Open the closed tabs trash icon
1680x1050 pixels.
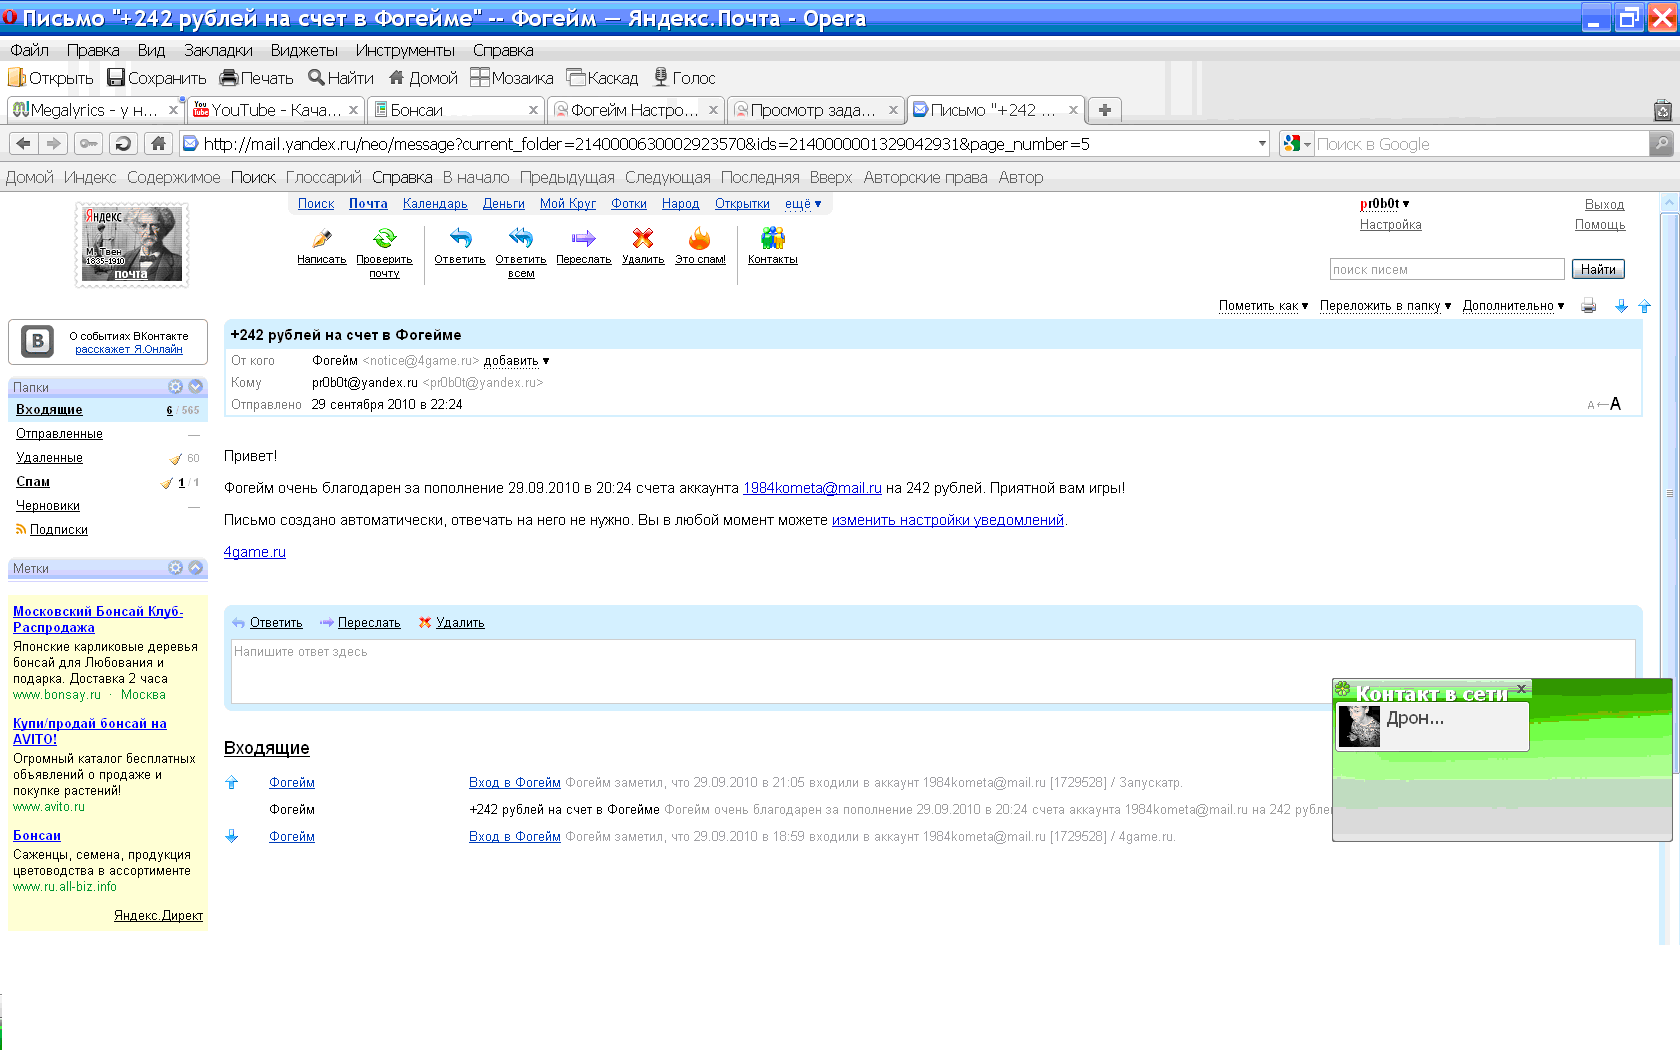pos(1662,110)
